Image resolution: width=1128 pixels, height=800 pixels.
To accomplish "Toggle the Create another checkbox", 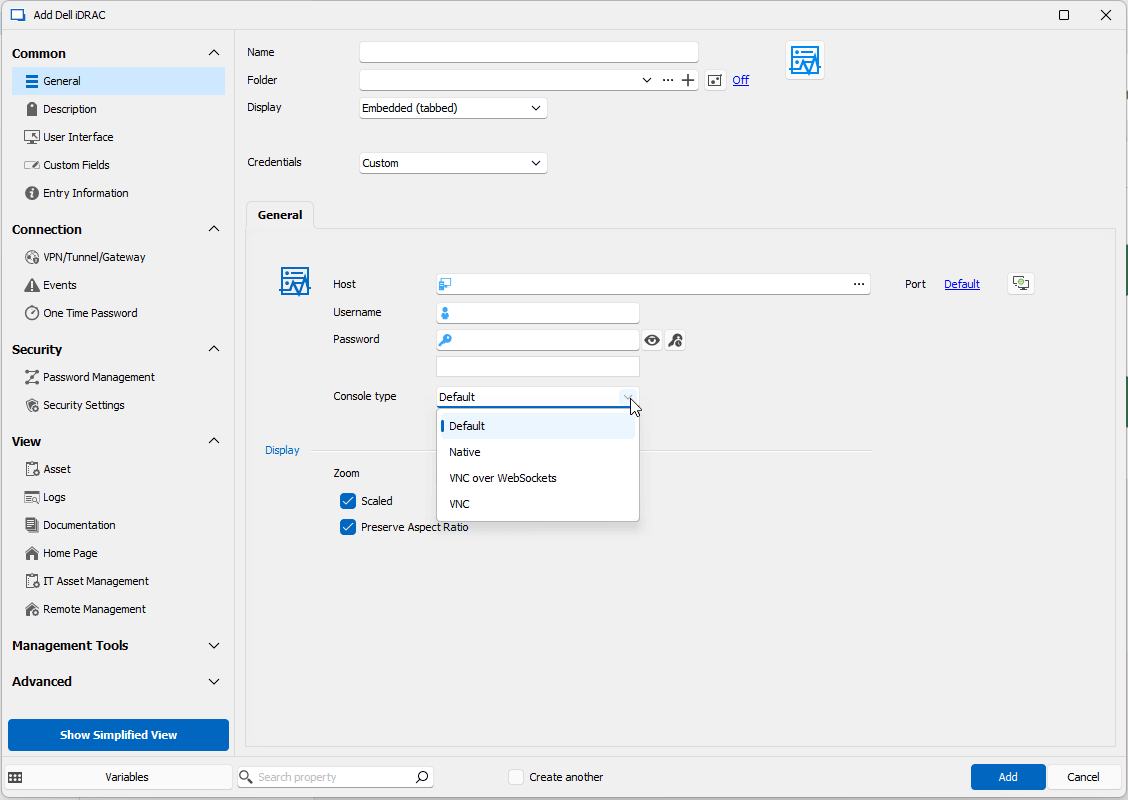I will pyautogui.click(x=516, y=777).
